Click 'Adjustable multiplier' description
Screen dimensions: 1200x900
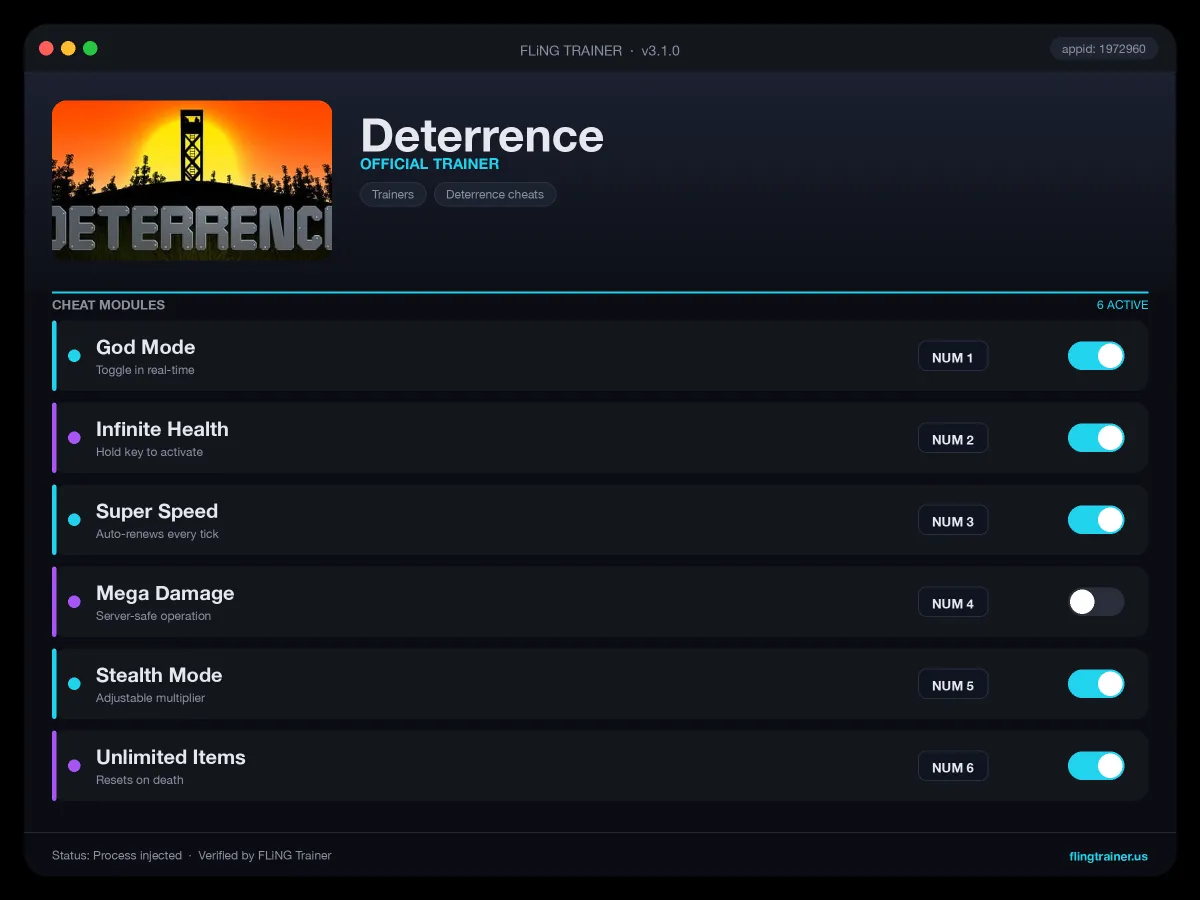[150, 698]
